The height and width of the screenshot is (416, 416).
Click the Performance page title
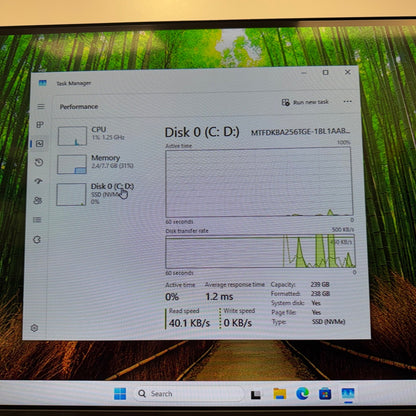click(79, 107)
